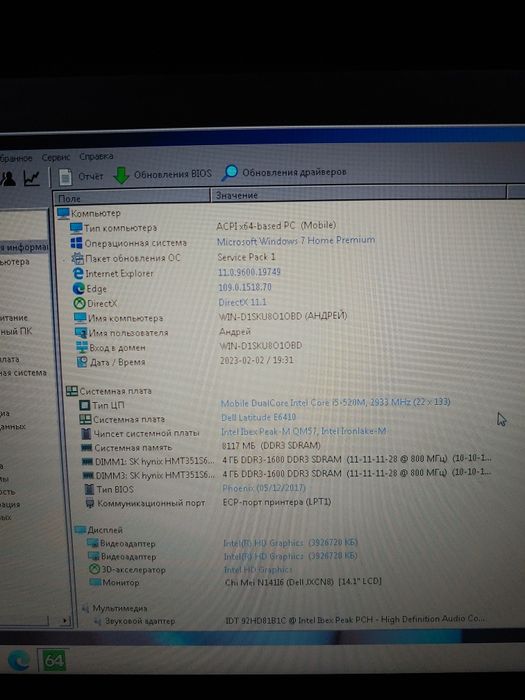The image size is (525, 700).
Task: Select the ACPI x64-based PC (Mobile) value
Action: pos(276,225)
